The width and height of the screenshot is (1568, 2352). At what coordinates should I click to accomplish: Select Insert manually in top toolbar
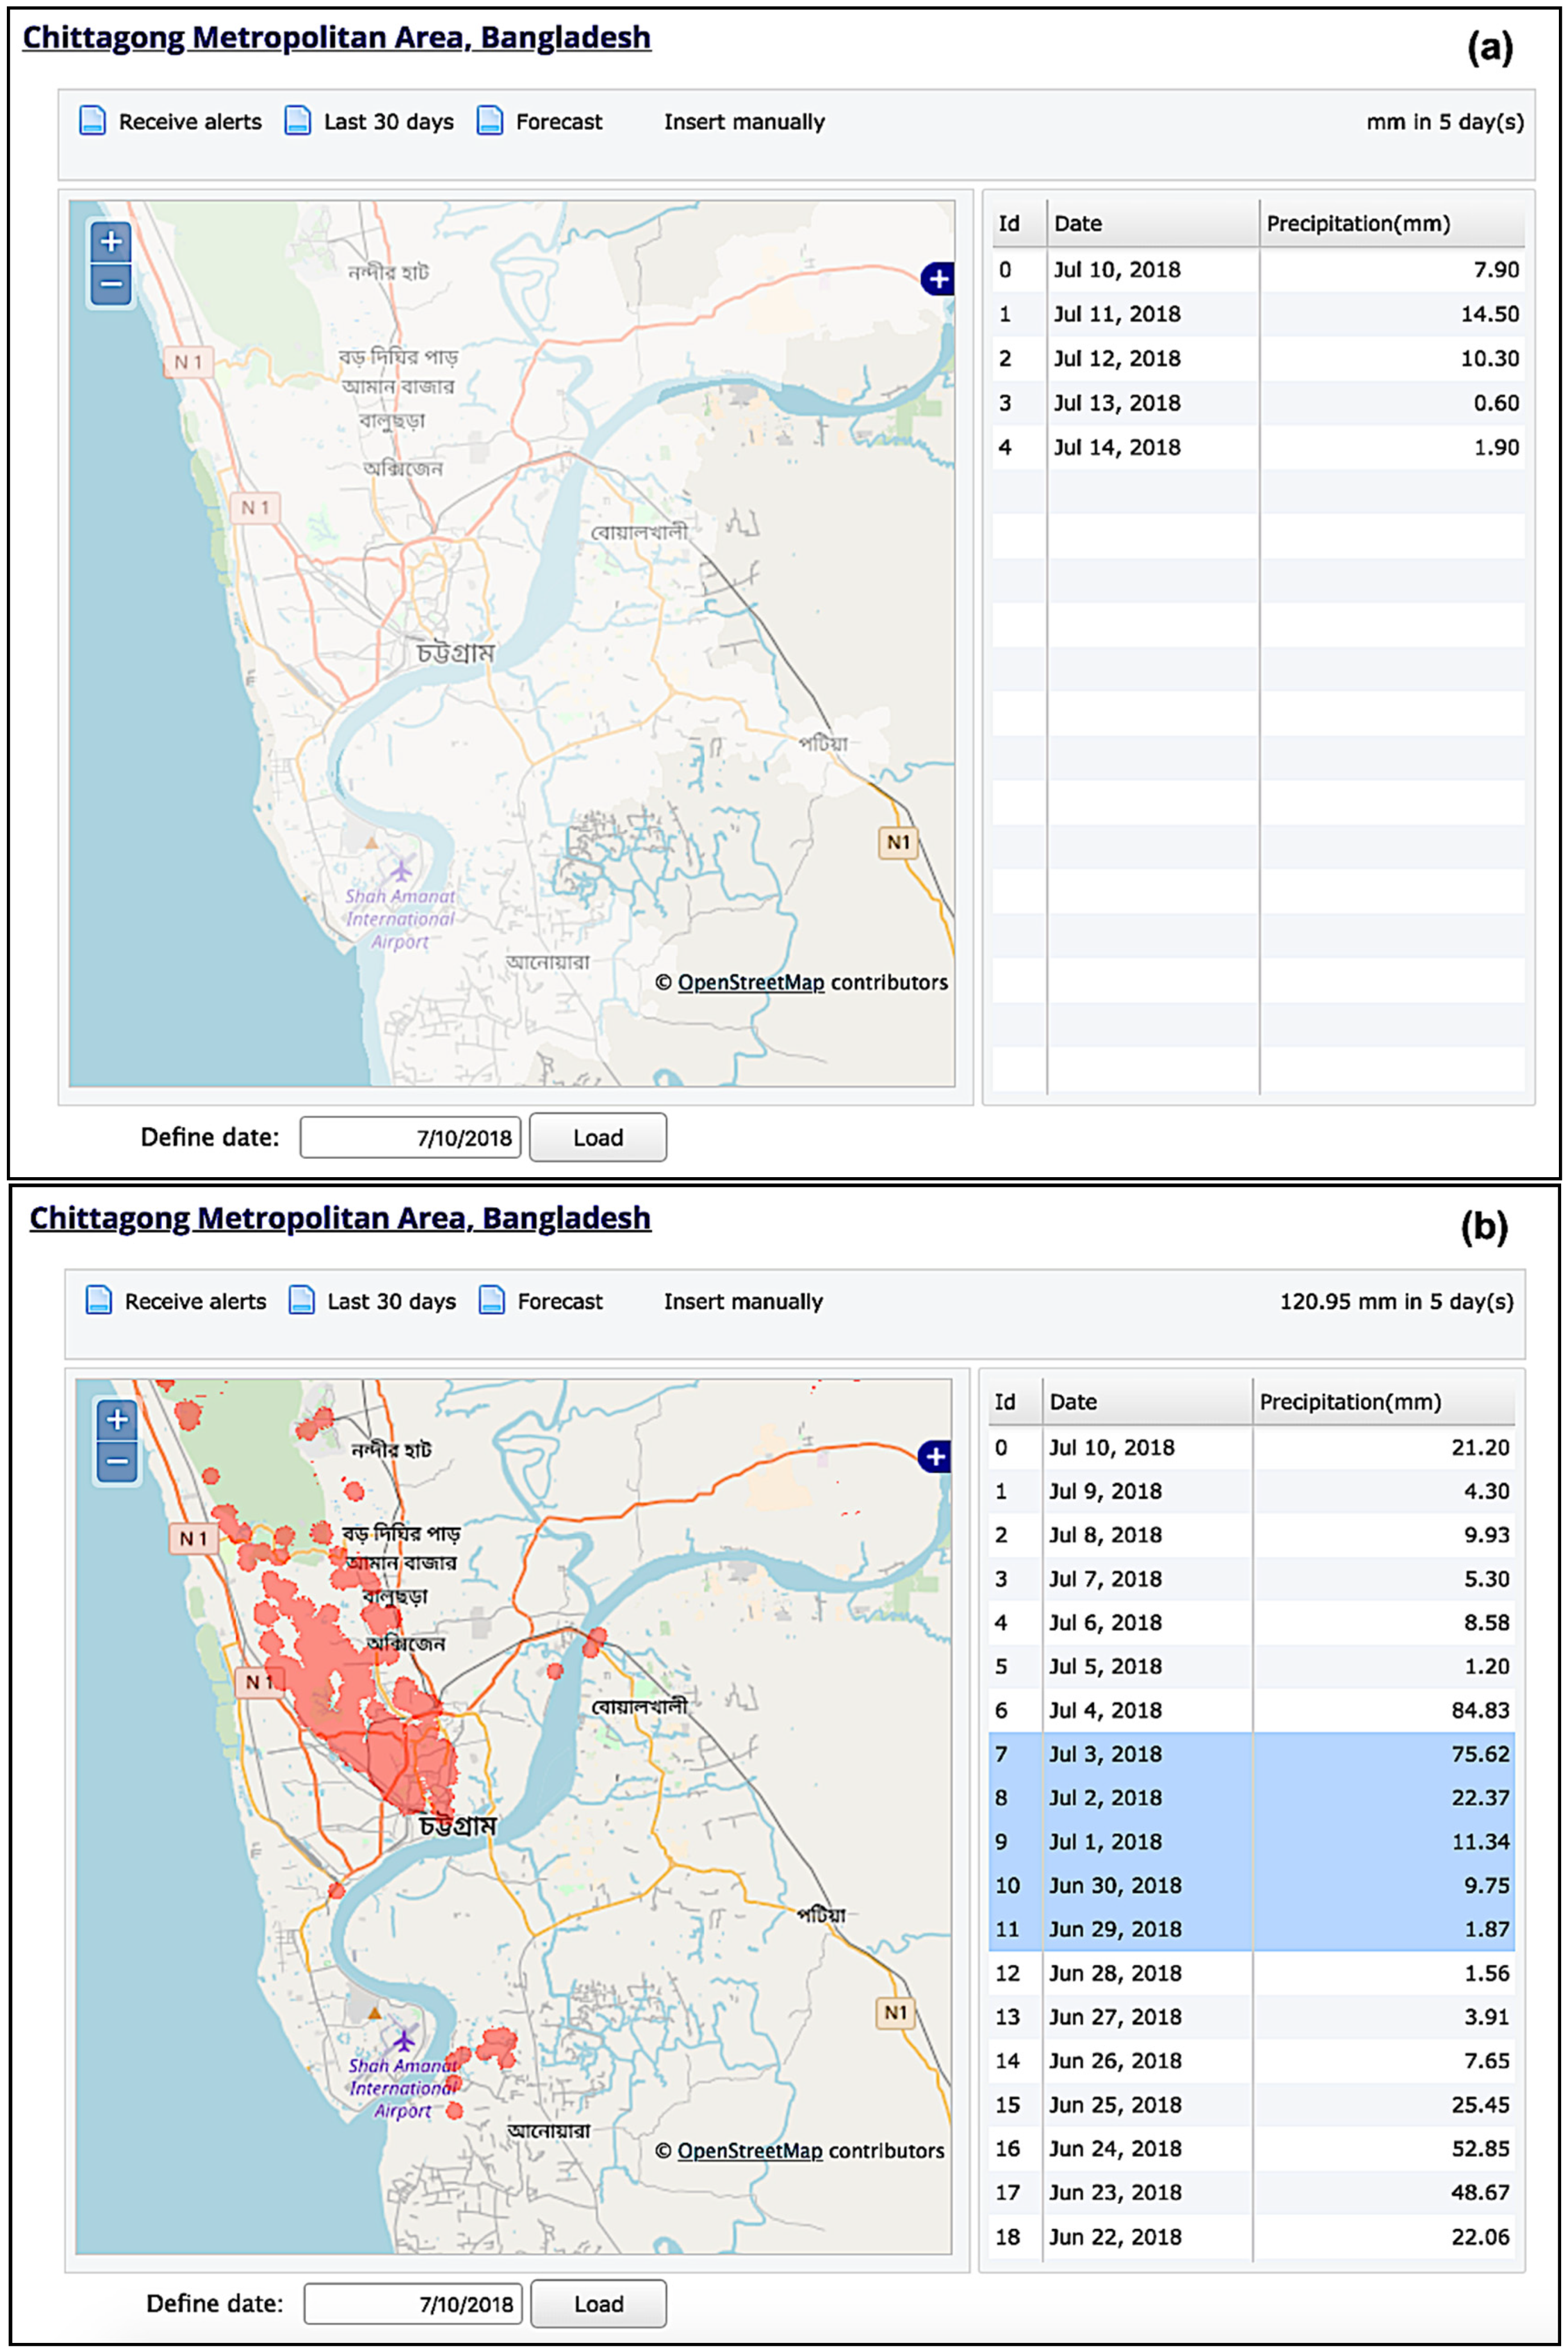pyautogui.click(x=744, y=122)
